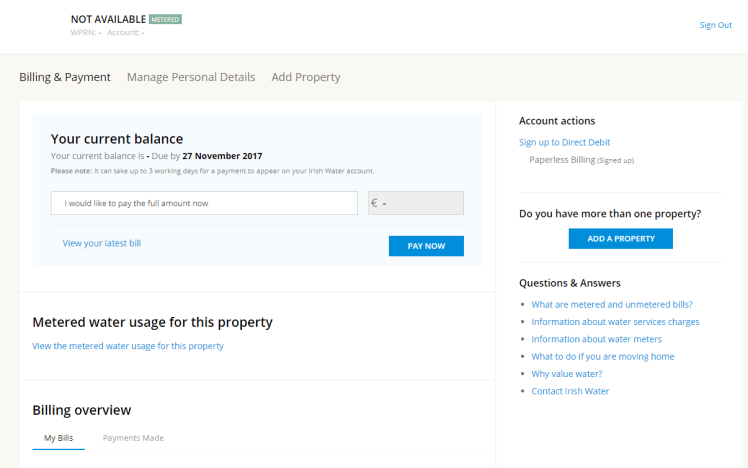
Task: Click the 'Why value water?' link
Action: point(566,374)
